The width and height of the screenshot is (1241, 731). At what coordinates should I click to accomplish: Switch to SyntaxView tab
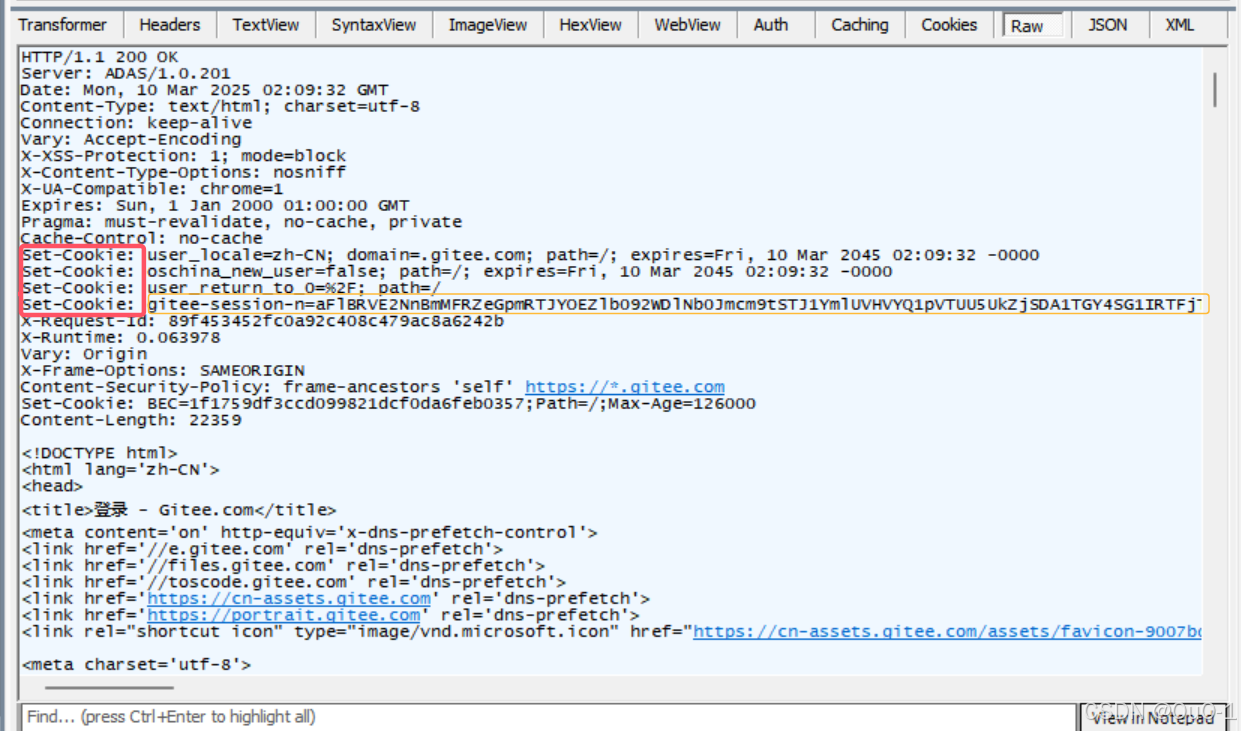pos(374,25)
